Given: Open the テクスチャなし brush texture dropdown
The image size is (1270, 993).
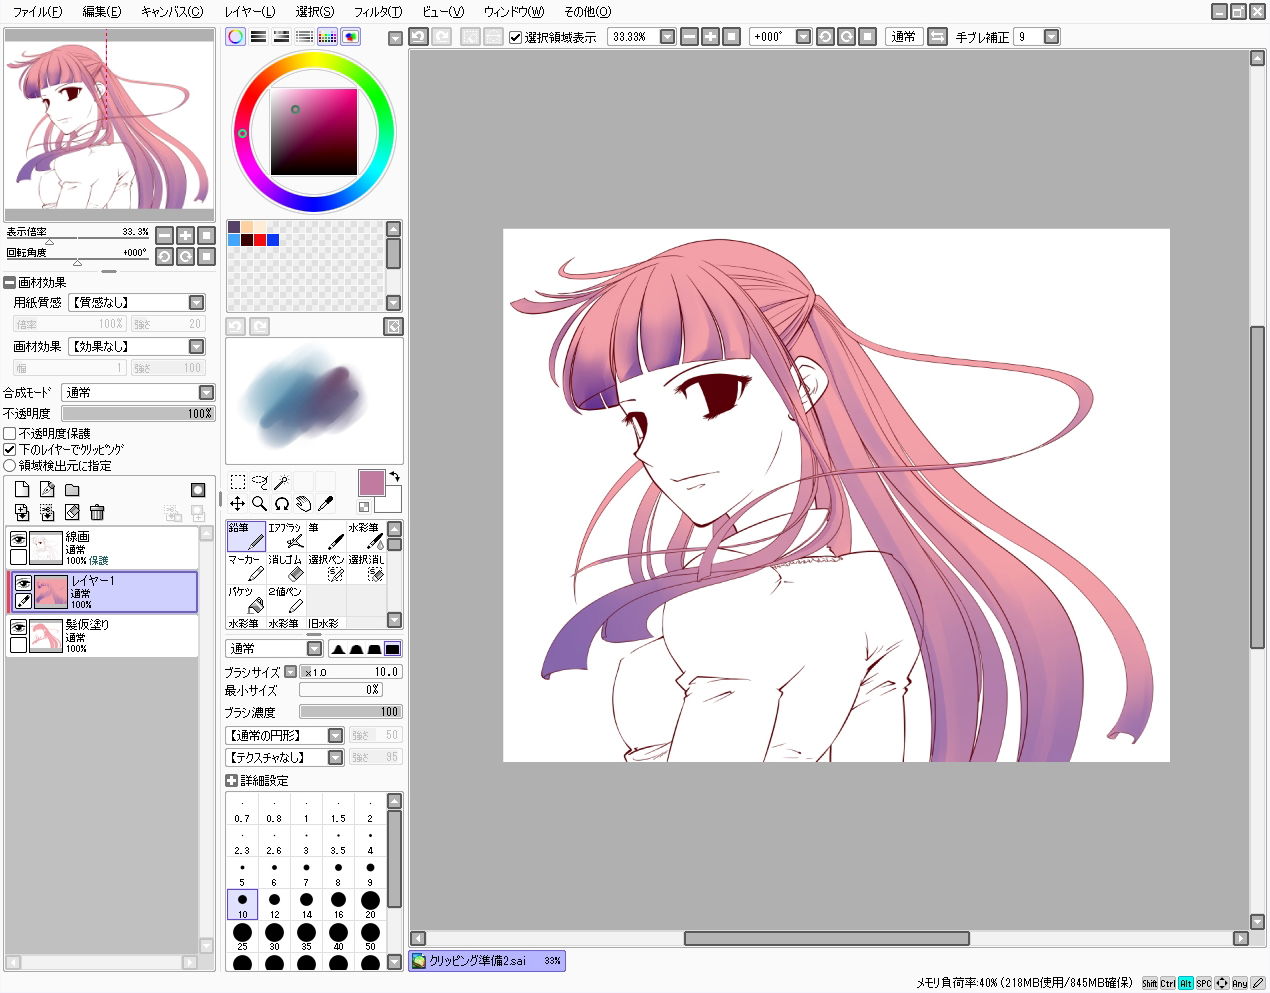Looking at the screenshot, I should 336,757.
